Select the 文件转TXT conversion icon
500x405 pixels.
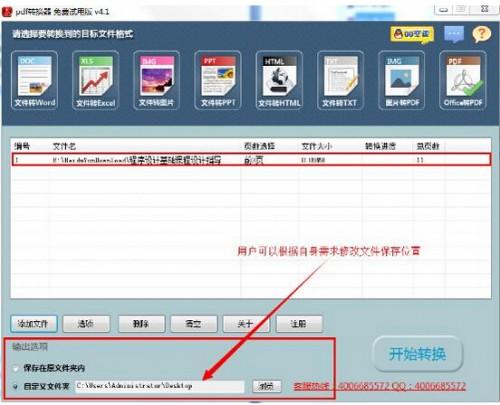340,80
